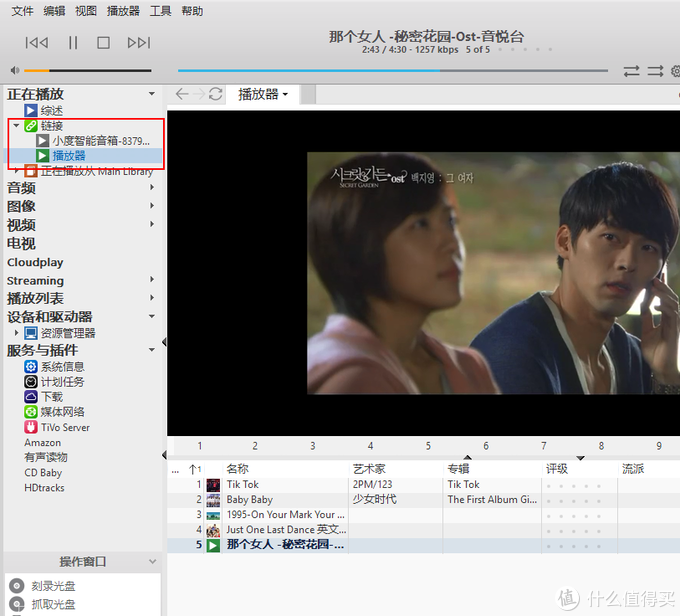Open the CD Baby service link
Screen dimensions: 680x616
pos(43,472)
